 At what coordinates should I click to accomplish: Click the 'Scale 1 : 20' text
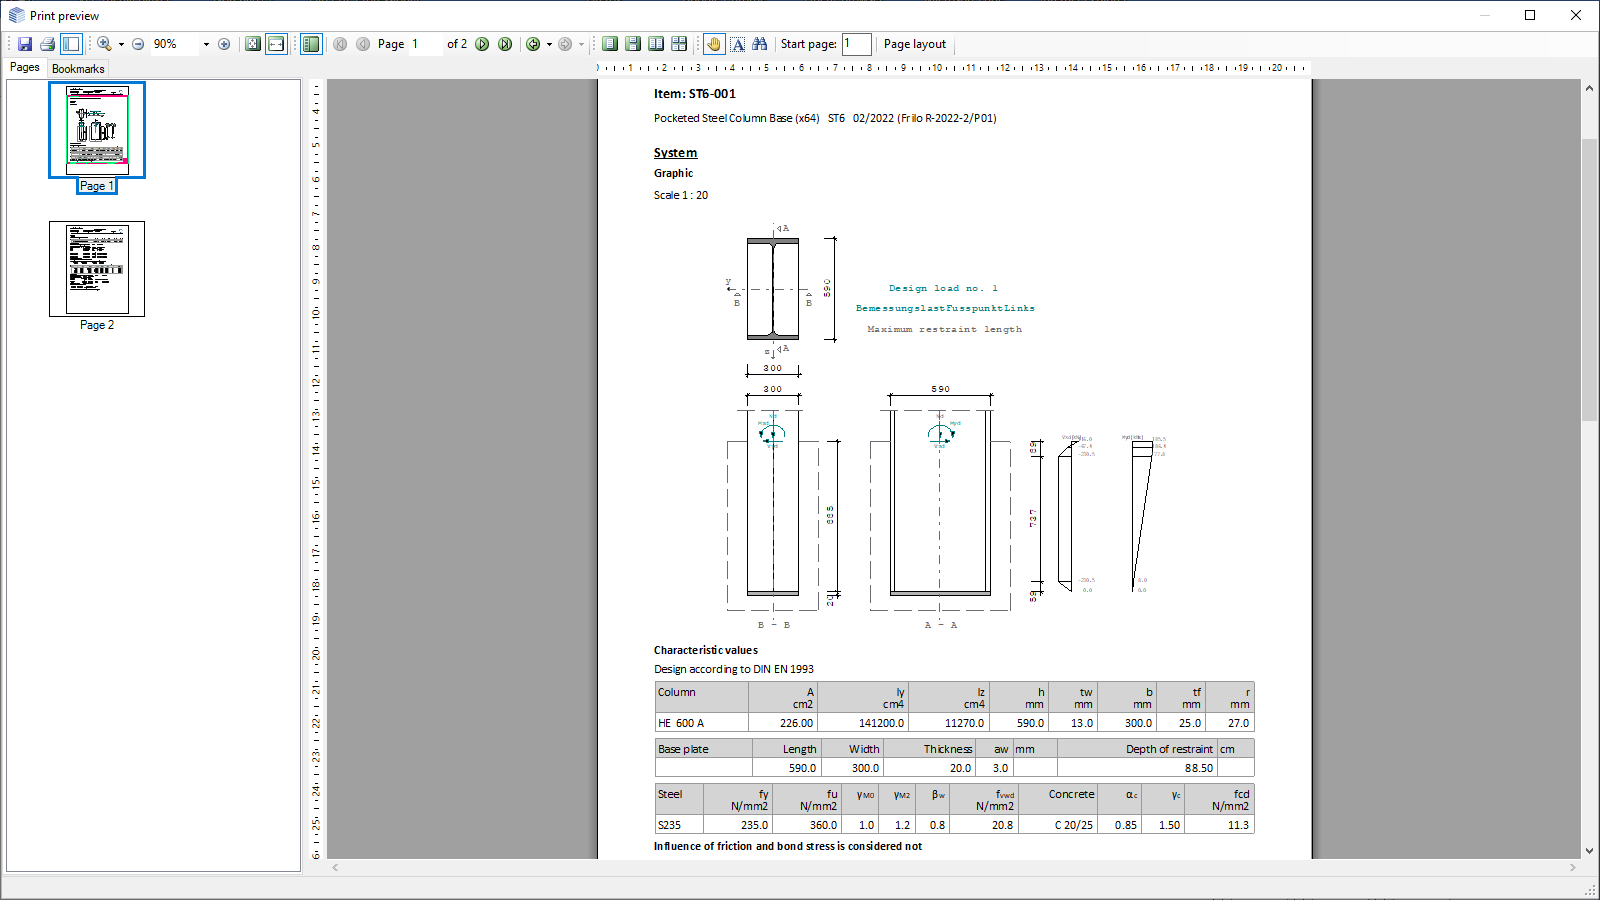click(x=681, y=195)
